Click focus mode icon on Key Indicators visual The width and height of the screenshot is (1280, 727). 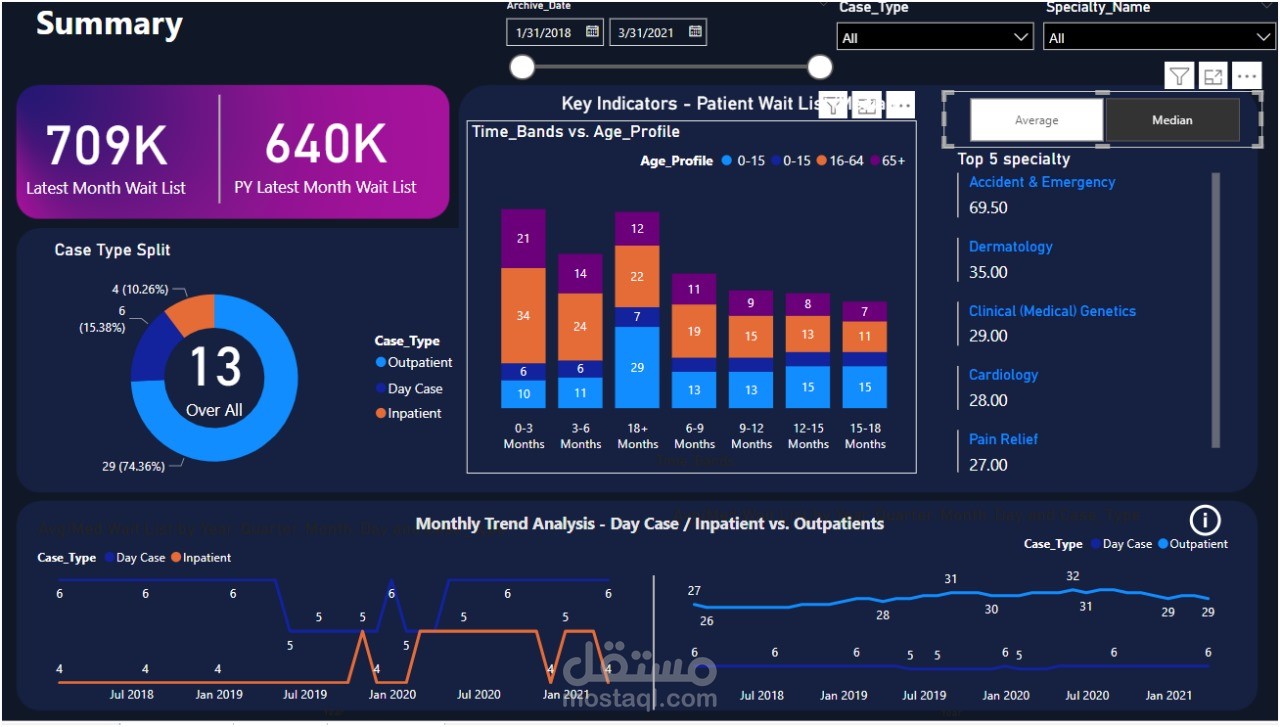(867, 105)
